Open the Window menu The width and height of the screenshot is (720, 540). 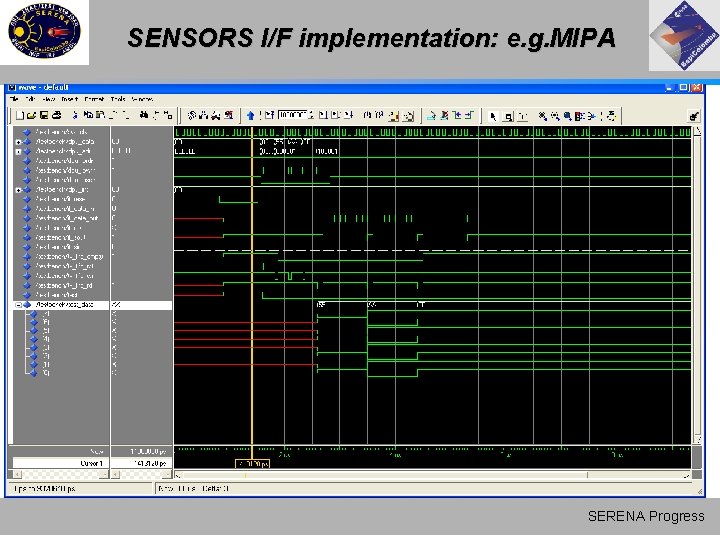click(142, 99)
